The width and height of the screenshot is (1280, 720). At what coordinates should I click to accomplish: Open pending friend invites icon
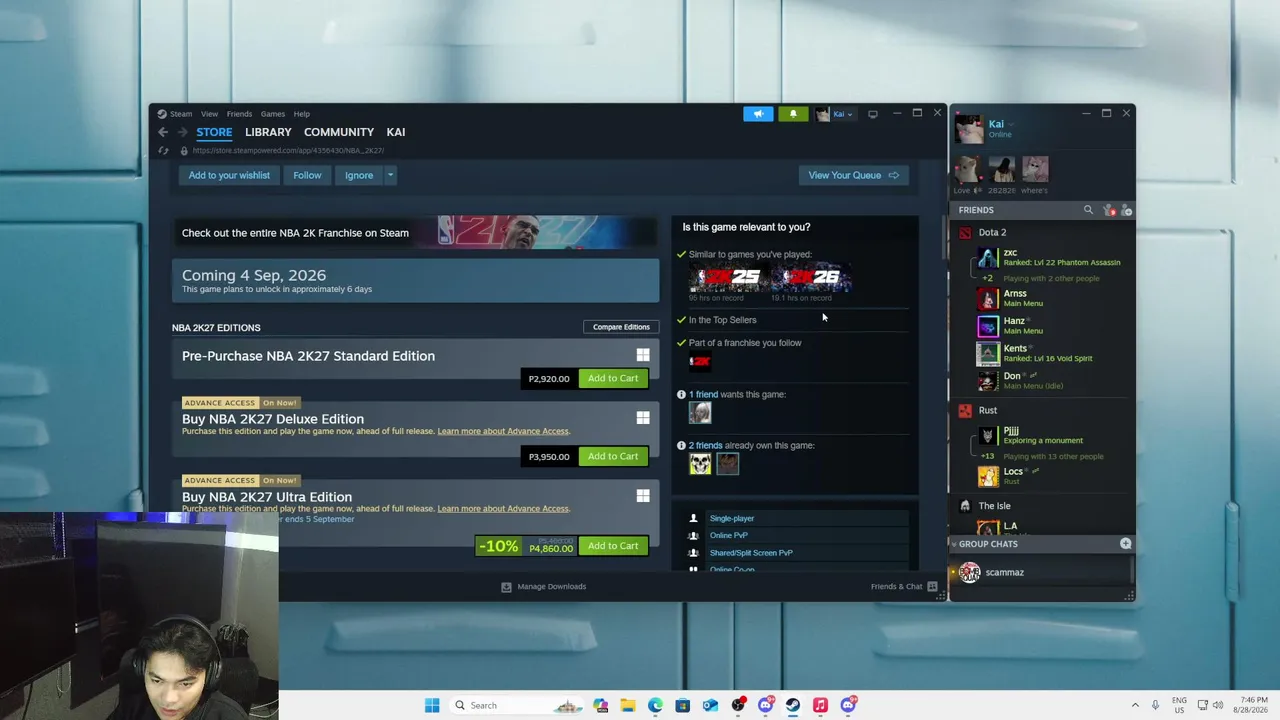click(x=1108, y=210)
